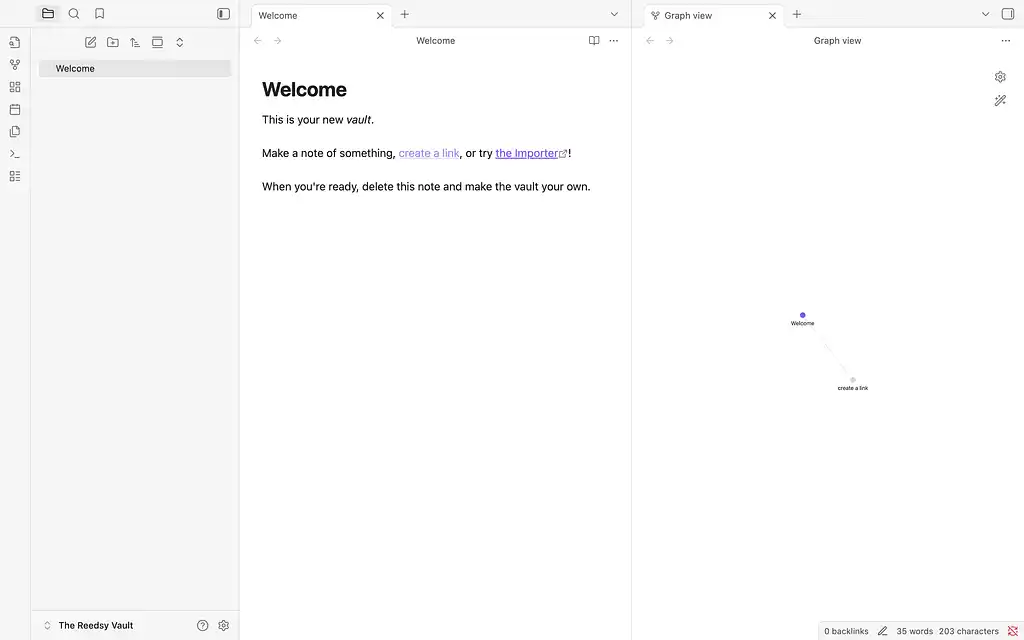Image resolution: width=1024 pixels, height=640 pixels.
Task: Open today's daily note icon
Action: (x=15, y=109)
